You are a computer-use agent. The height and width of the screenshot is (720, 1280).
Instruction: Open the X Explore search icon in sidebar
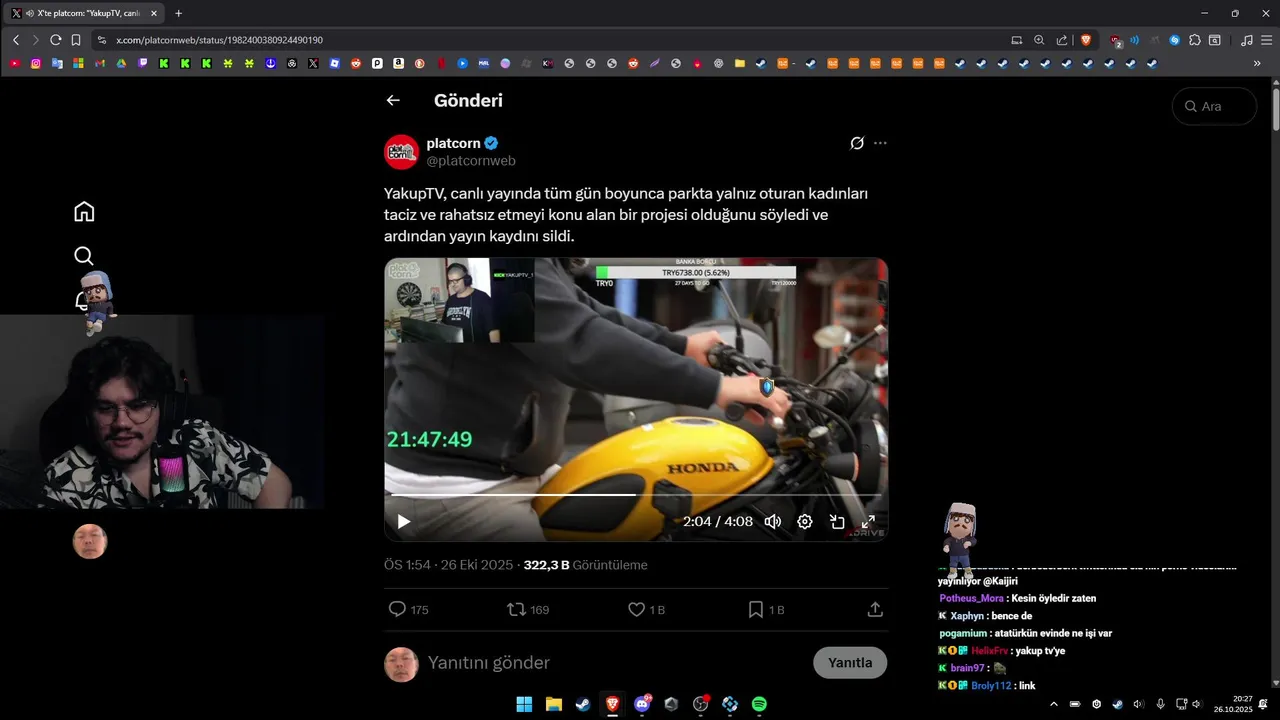pos(84,256)
